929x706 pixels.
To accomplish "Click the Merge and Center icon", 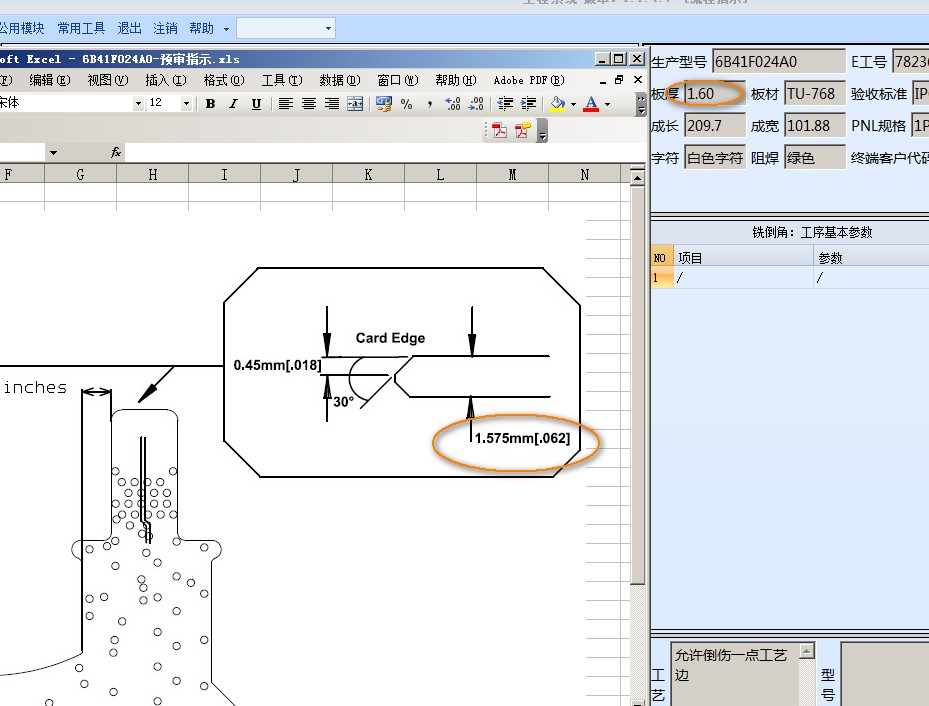I will tap(355, 104).
